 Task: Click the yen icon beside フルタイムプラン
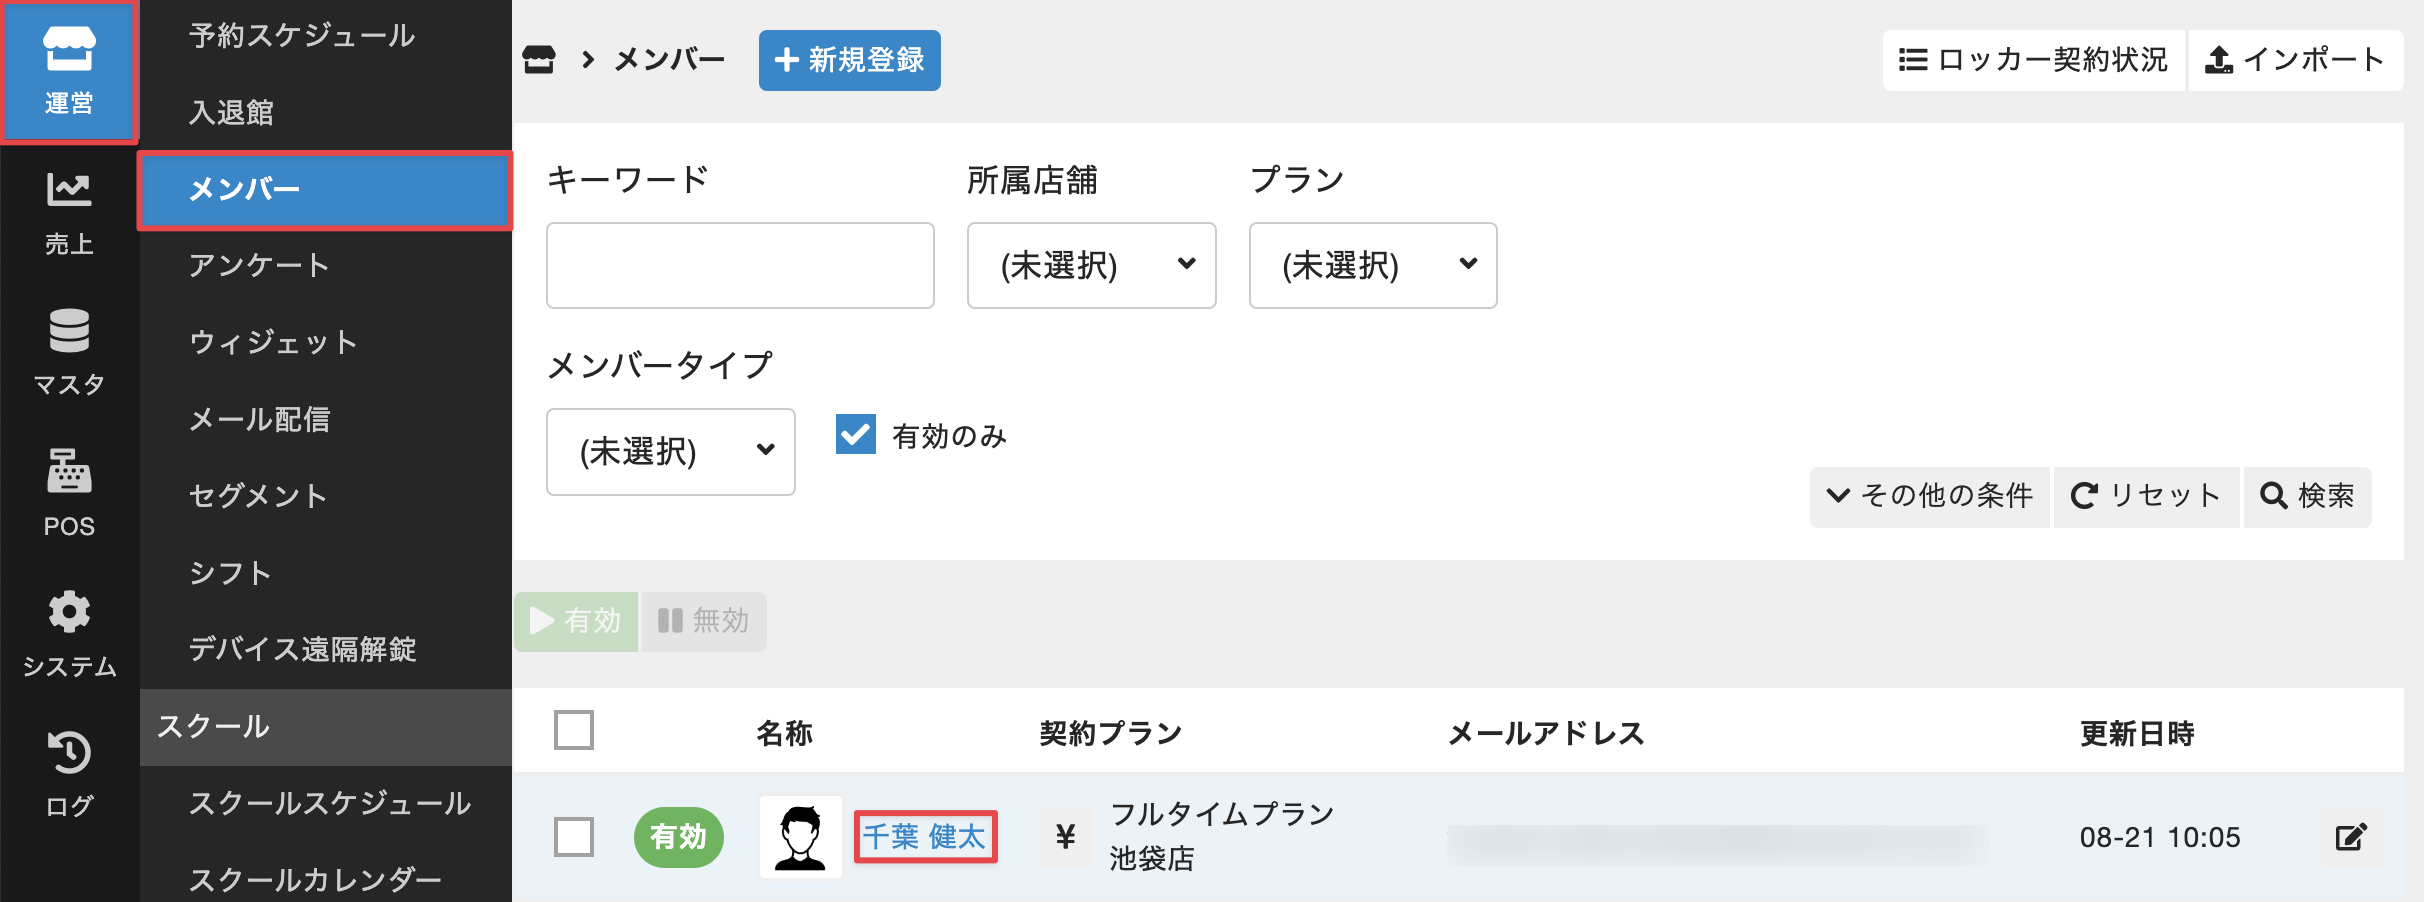point(1066,837)
